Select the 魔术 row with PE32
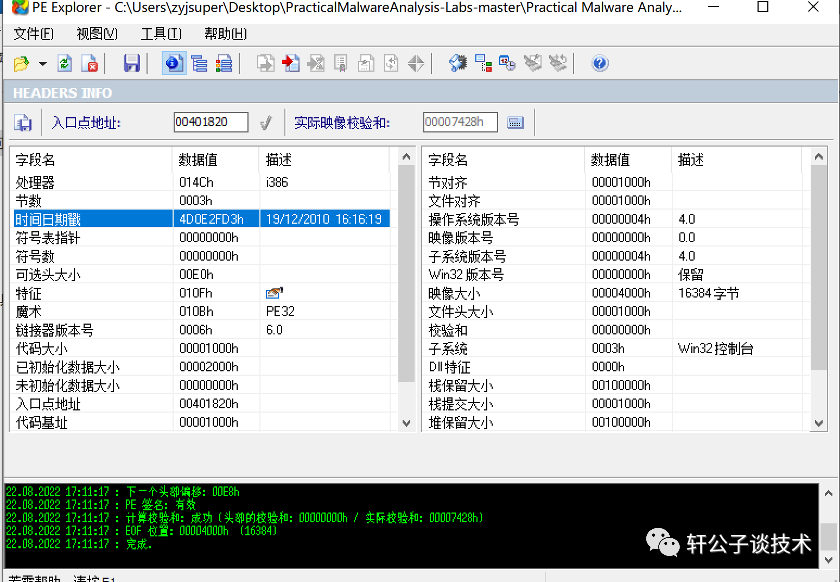 [201, 311]
